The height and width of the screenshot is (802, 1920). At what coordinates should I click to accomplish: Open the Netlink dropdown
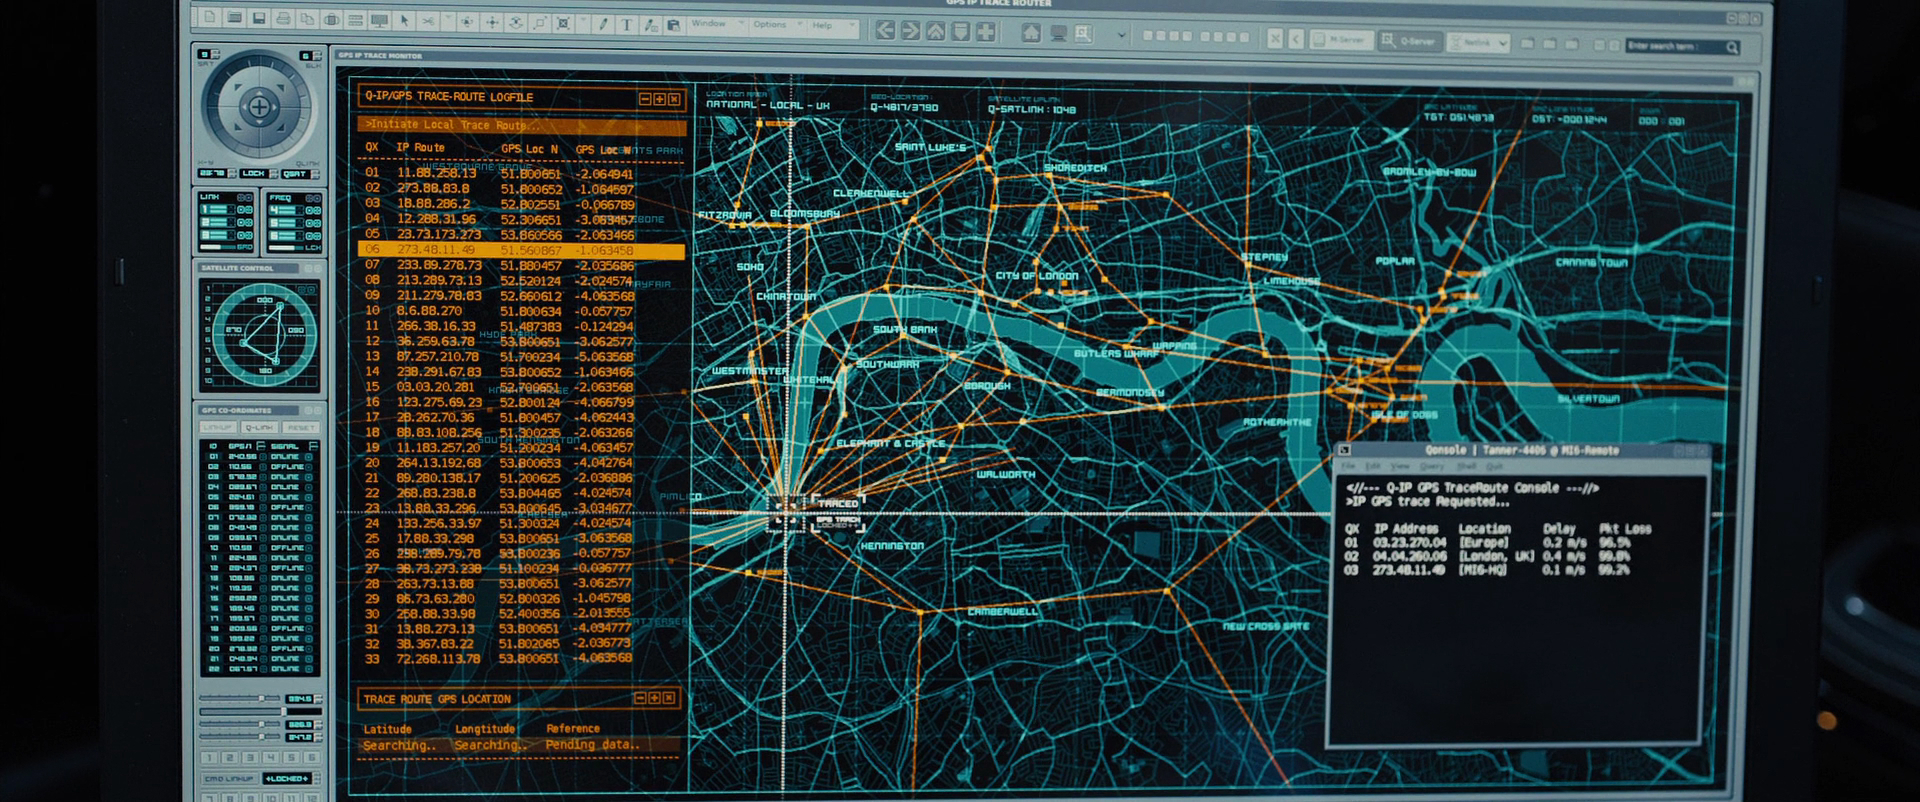click(x=1478, y=42)
